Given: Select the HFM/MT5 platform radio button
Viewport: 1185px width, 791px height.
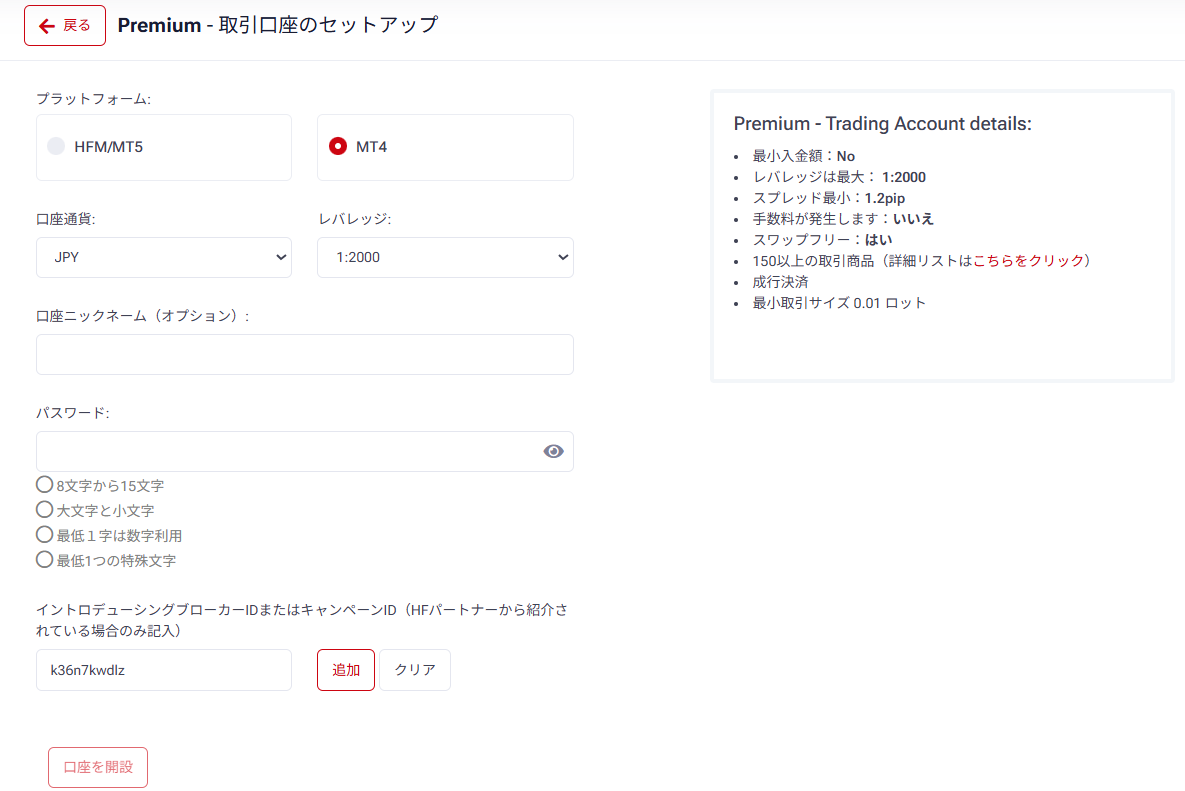Looking at the screenshot, I should 57,147.
